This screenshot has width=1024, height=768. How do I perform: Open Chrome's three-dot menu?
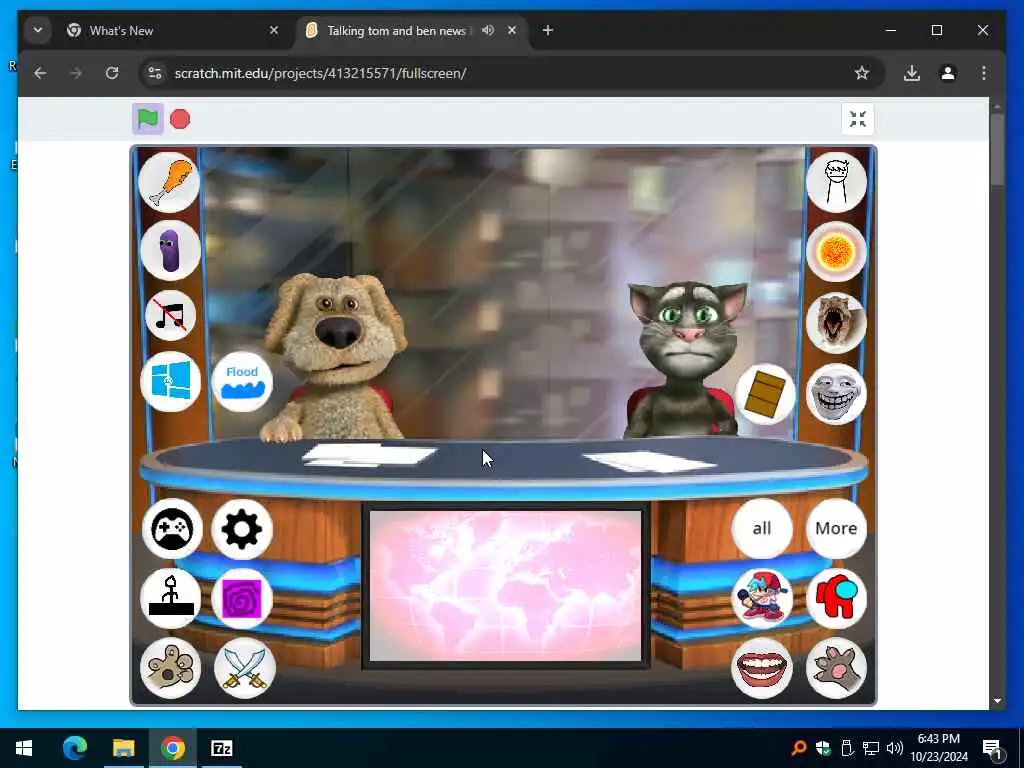click(x=984, y=73)
